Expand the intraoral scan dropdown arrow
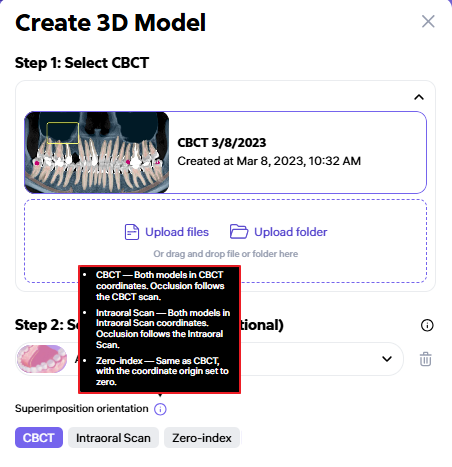The width and height of the screenshot is (452, 467). (x=387, y=359)
